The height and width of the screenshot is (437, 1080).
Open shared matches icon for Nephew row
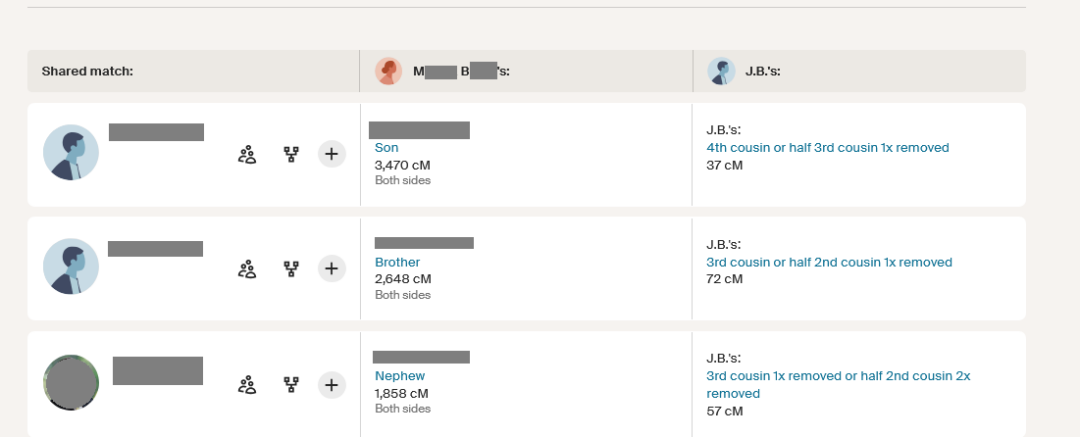click(247, 385)
